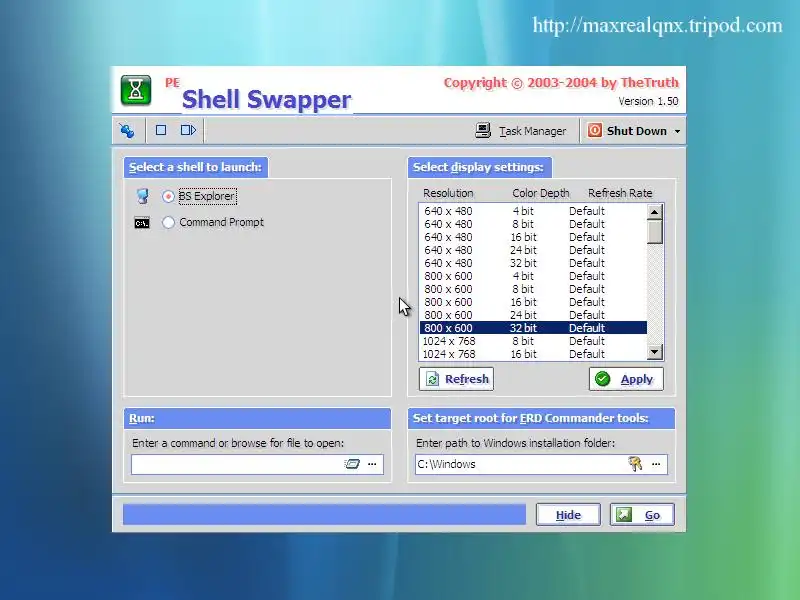Click the ERD Commander tools section header
The height and width of the screenshot is (600, 800).
[541, 418]
